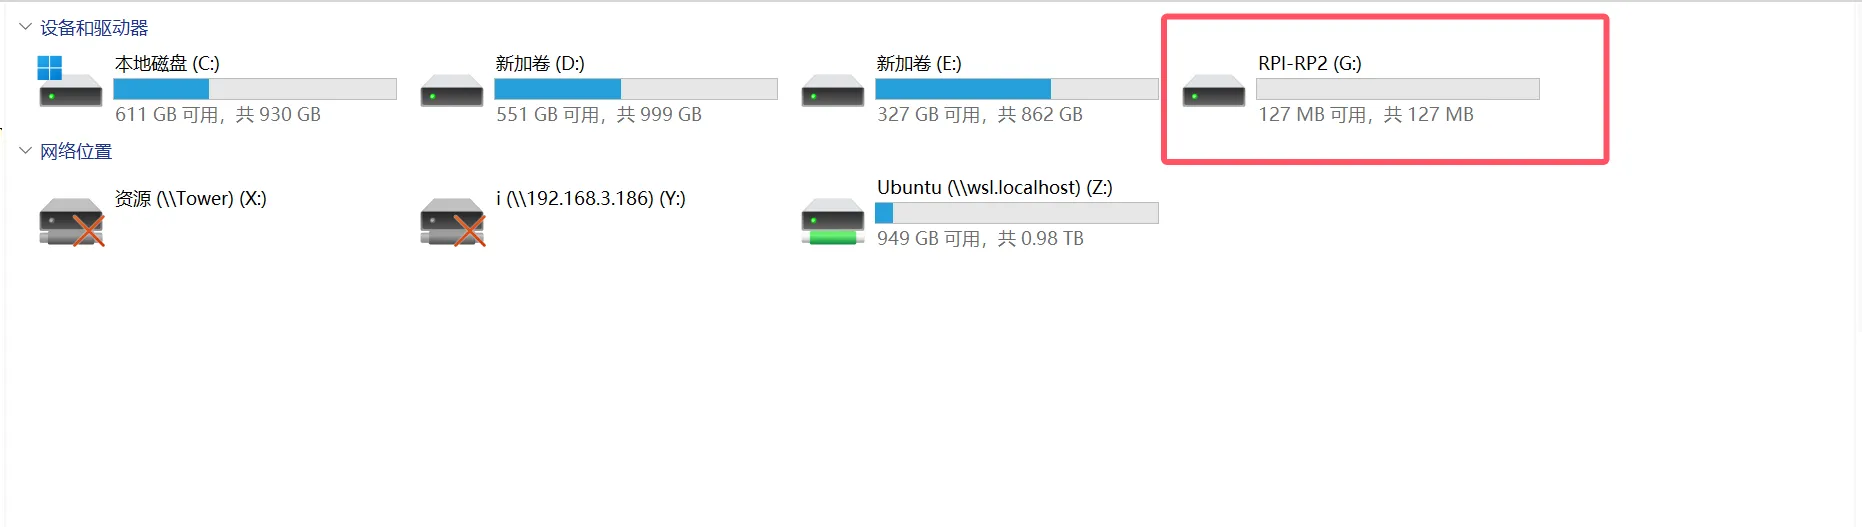The height and width of the screenshot is (527, 1862).
Task: Click the 资源 (\\Tower) (X:) label
Action: [x=190, y=199]
